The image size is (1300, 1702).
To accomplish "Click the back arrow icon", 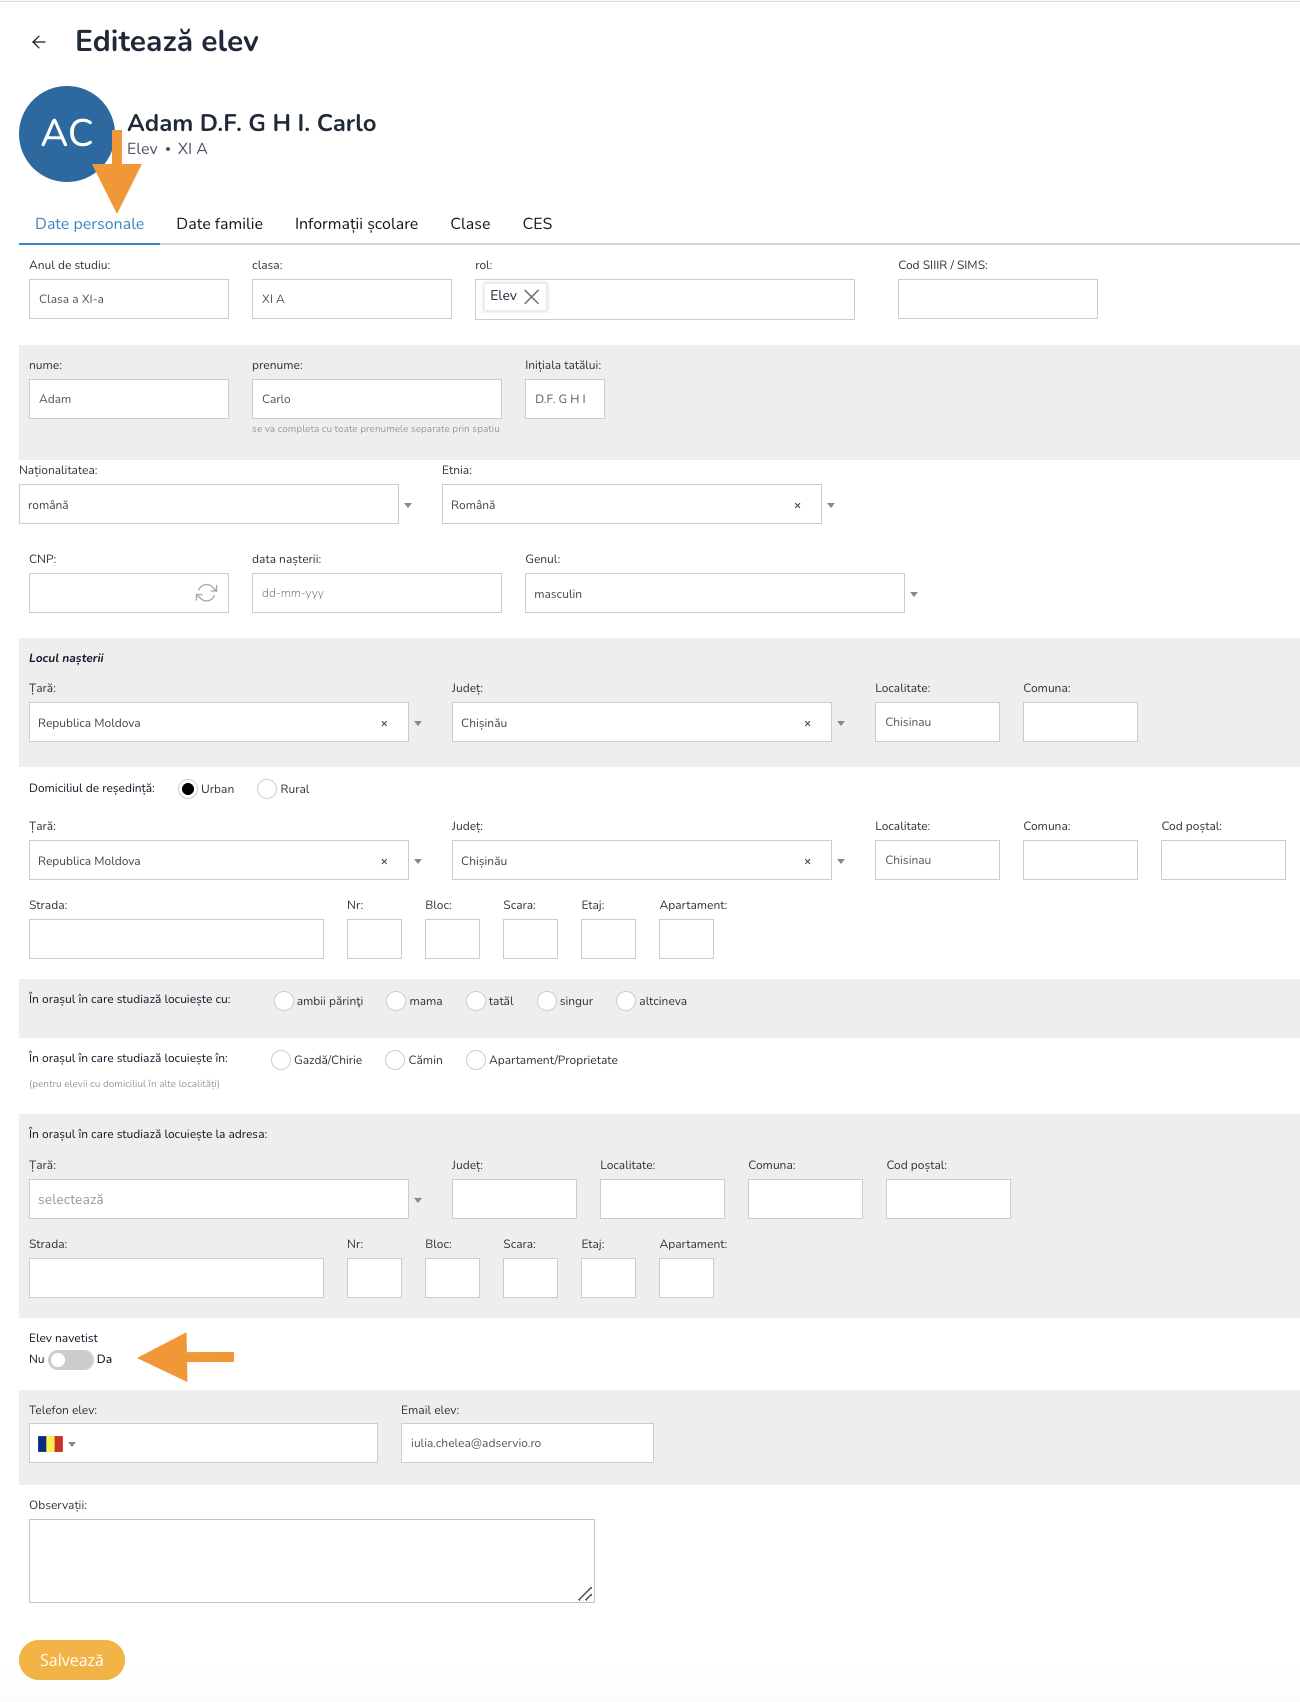I will click(39, 42).
